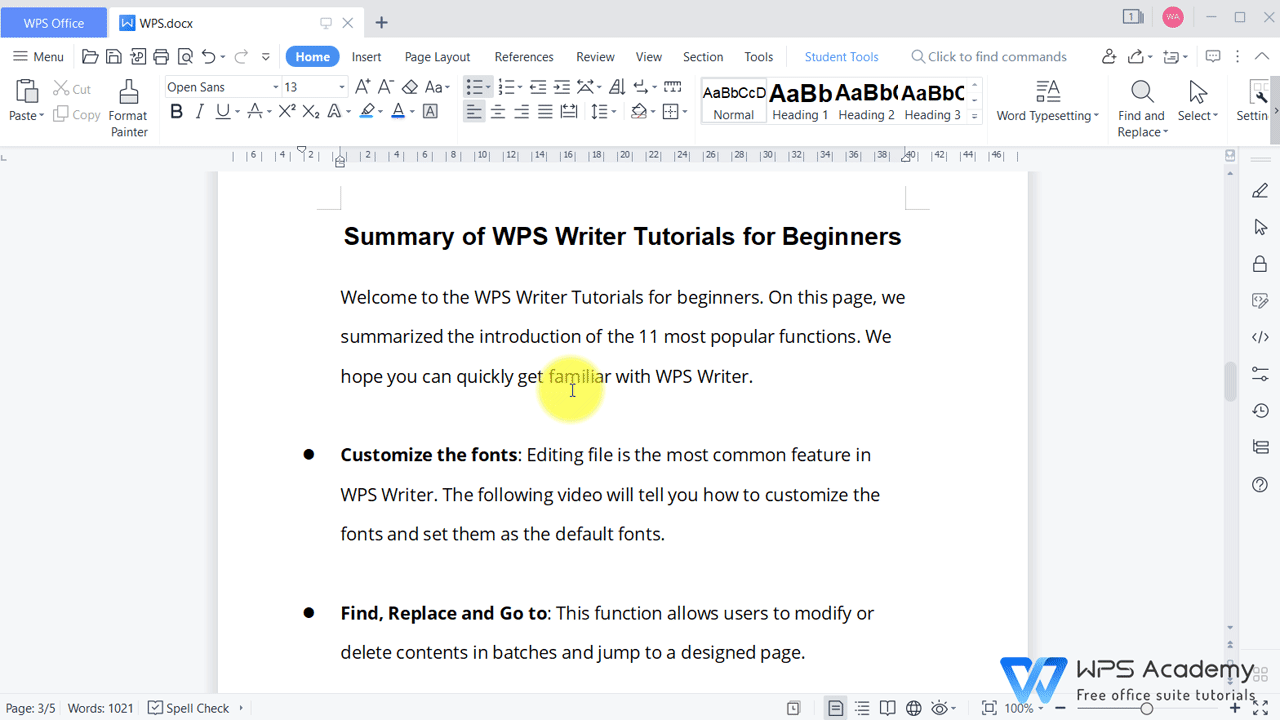Increase font size with the A+ icon
The height and width of the screenshot is (720, 1280).
(x=363, y=87)
